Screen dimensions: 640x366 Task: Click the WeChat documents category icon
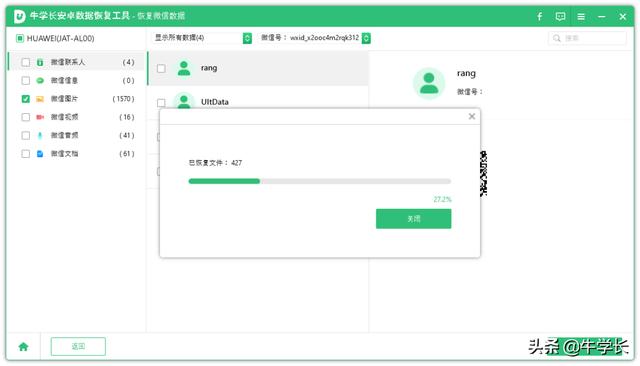[40, 154]
